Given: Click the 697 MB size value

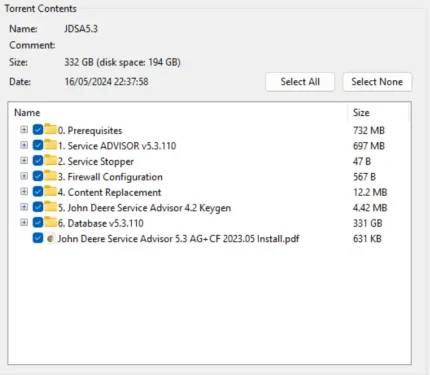Looking at the screenshot, I should click(369, 146).
